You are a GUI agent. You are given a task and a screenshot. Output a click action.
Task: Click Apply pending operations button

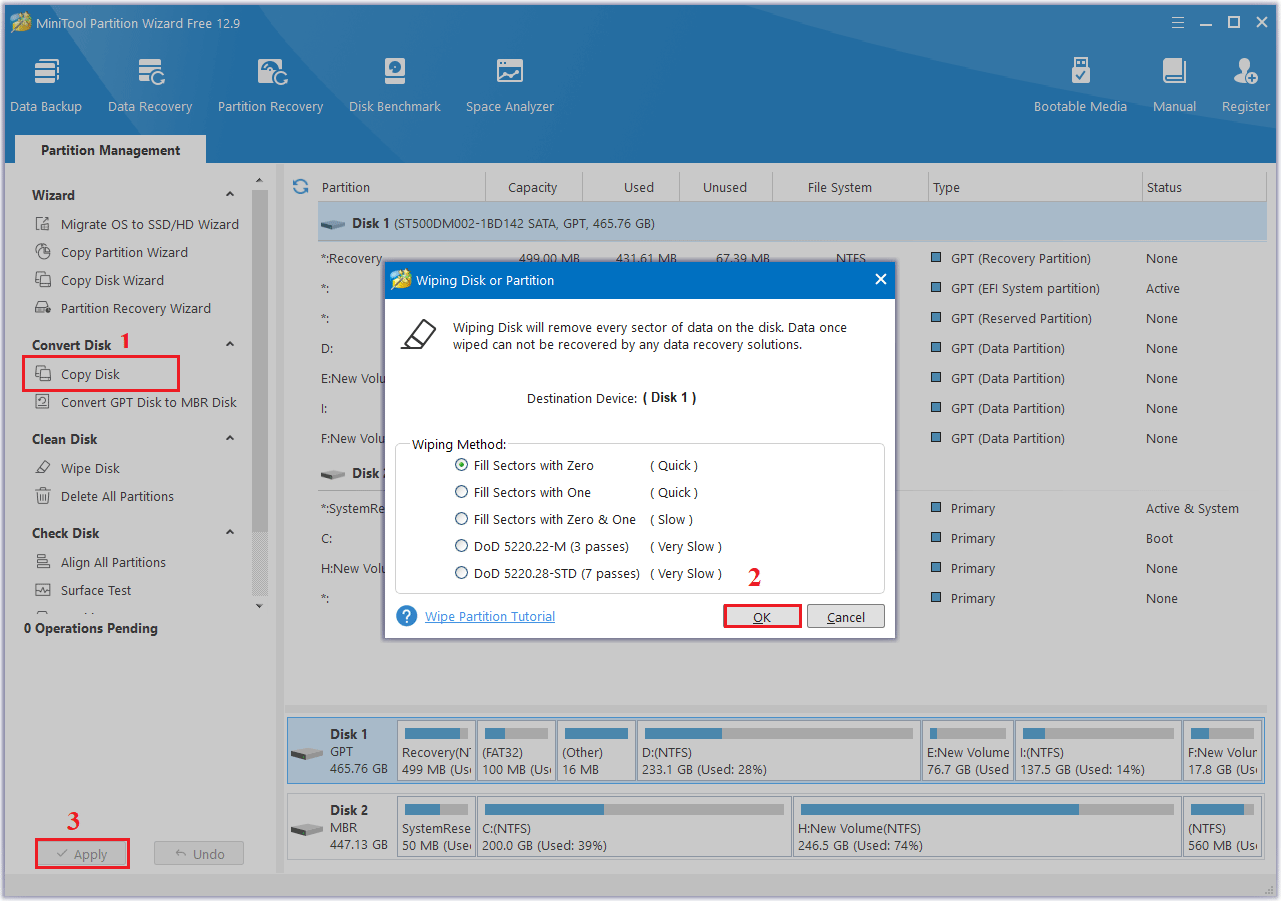[x=82, y=854]
